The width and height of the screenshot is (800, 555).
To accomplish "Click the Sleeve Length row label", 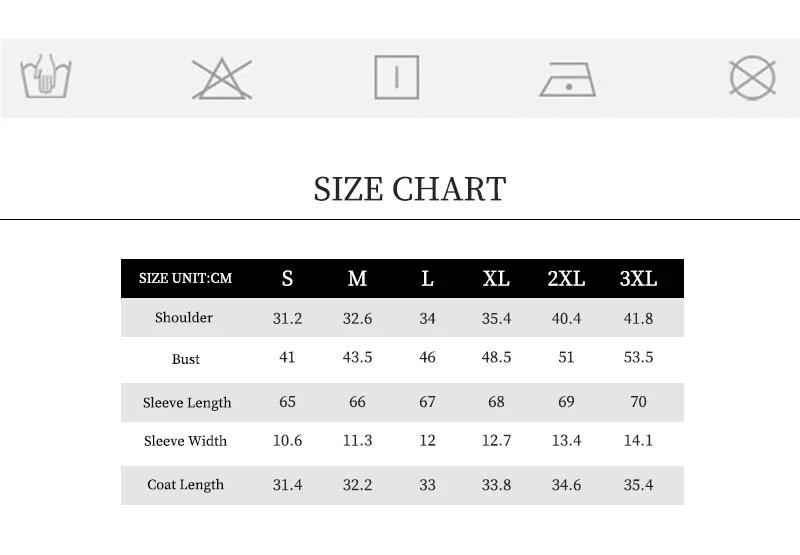I will (x=187, y=403).
